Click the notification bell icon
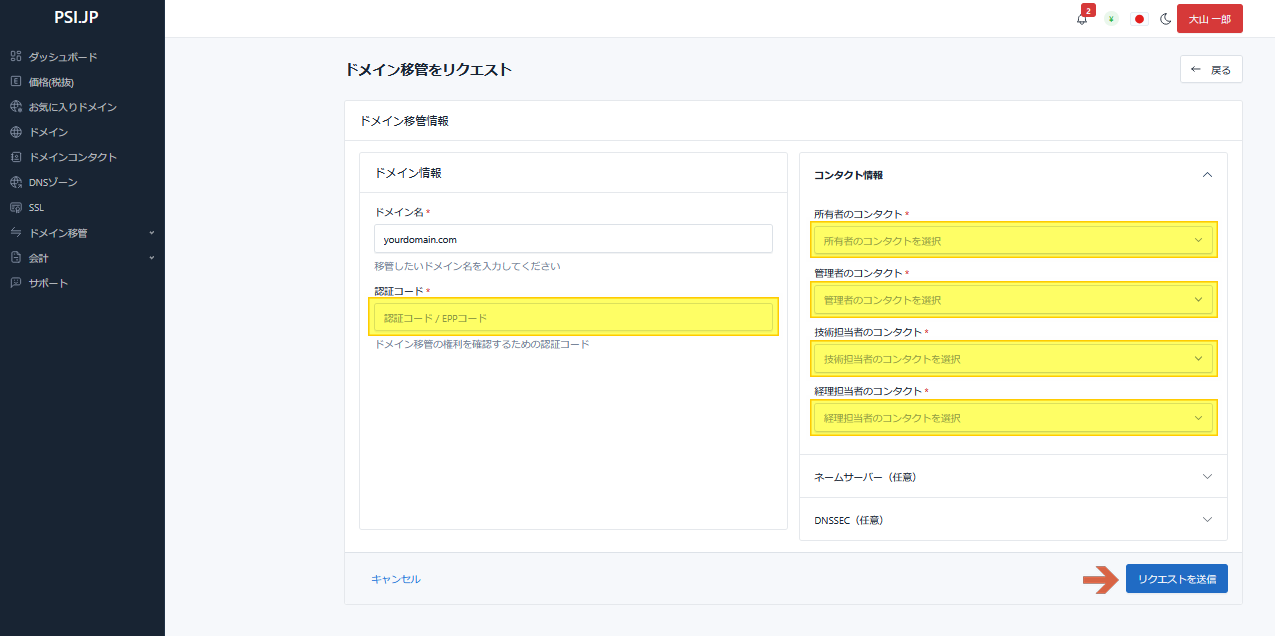The width and height of the screenshot is (1275, 636). pyautogui.click(x=1082, y=19)
